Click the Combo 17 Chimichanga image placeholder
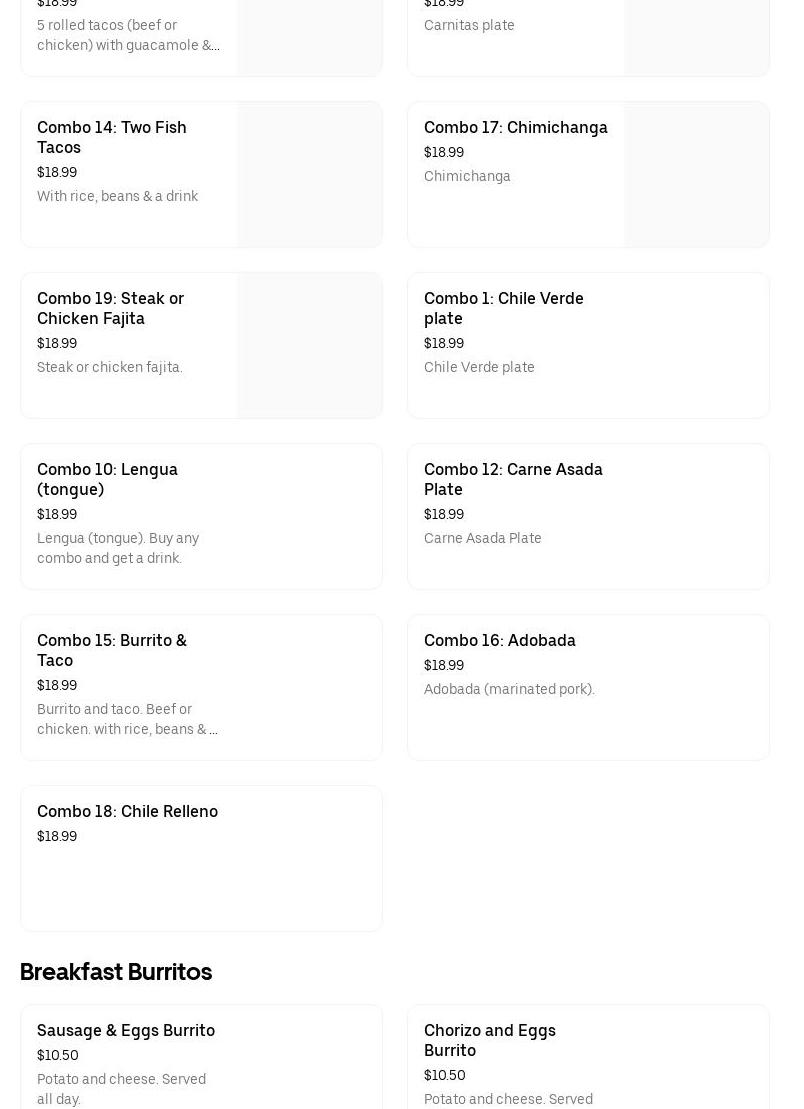This screenshot has width=804, height=1109. pyautogui.click(x=696, y=175)
